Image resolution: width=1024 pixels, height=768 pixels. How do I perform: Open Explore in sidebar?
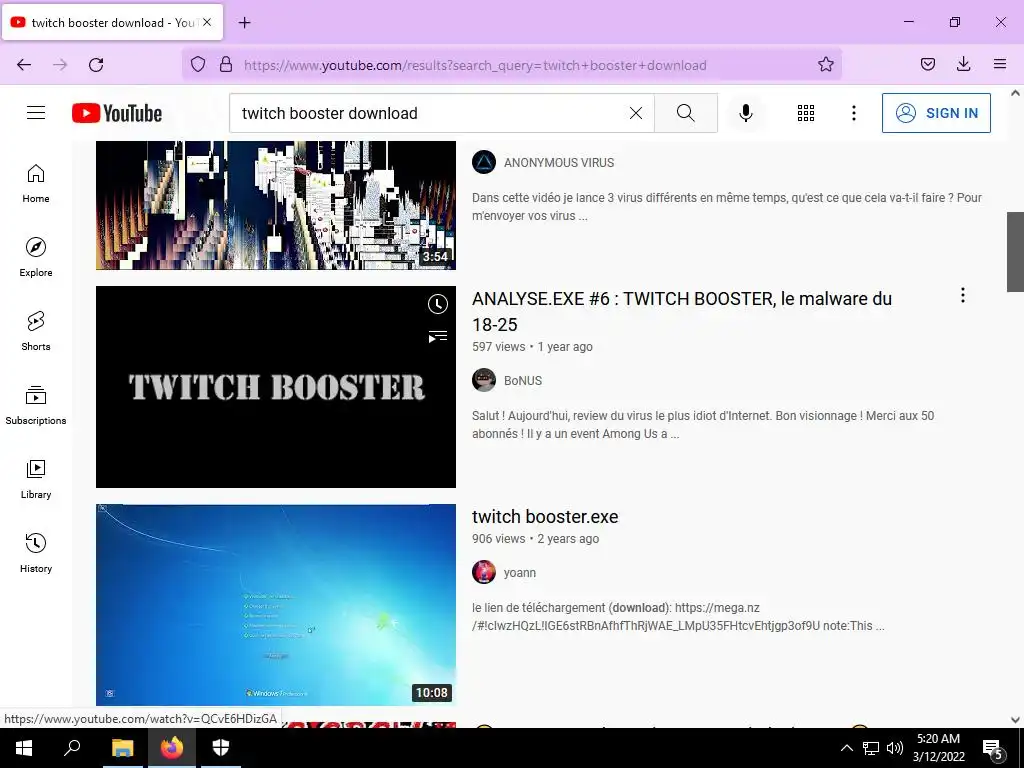[x=36, y=257]
